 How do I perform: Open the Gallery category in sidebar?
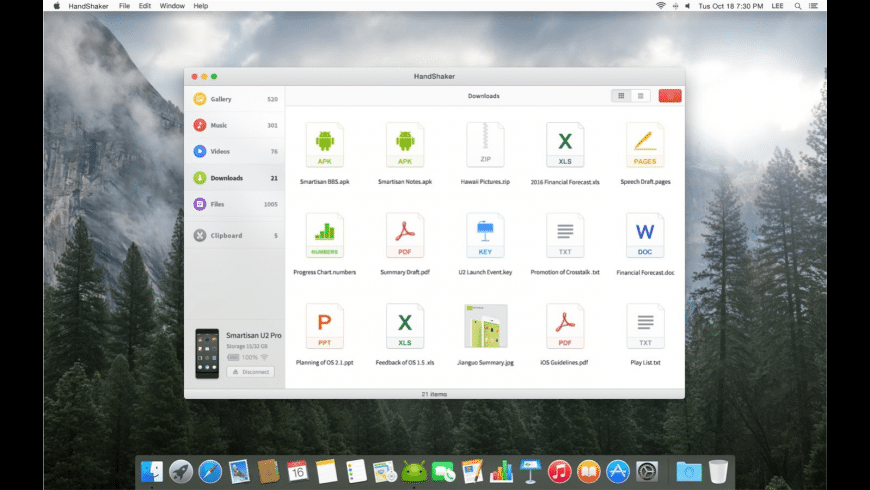click(235, 99)
